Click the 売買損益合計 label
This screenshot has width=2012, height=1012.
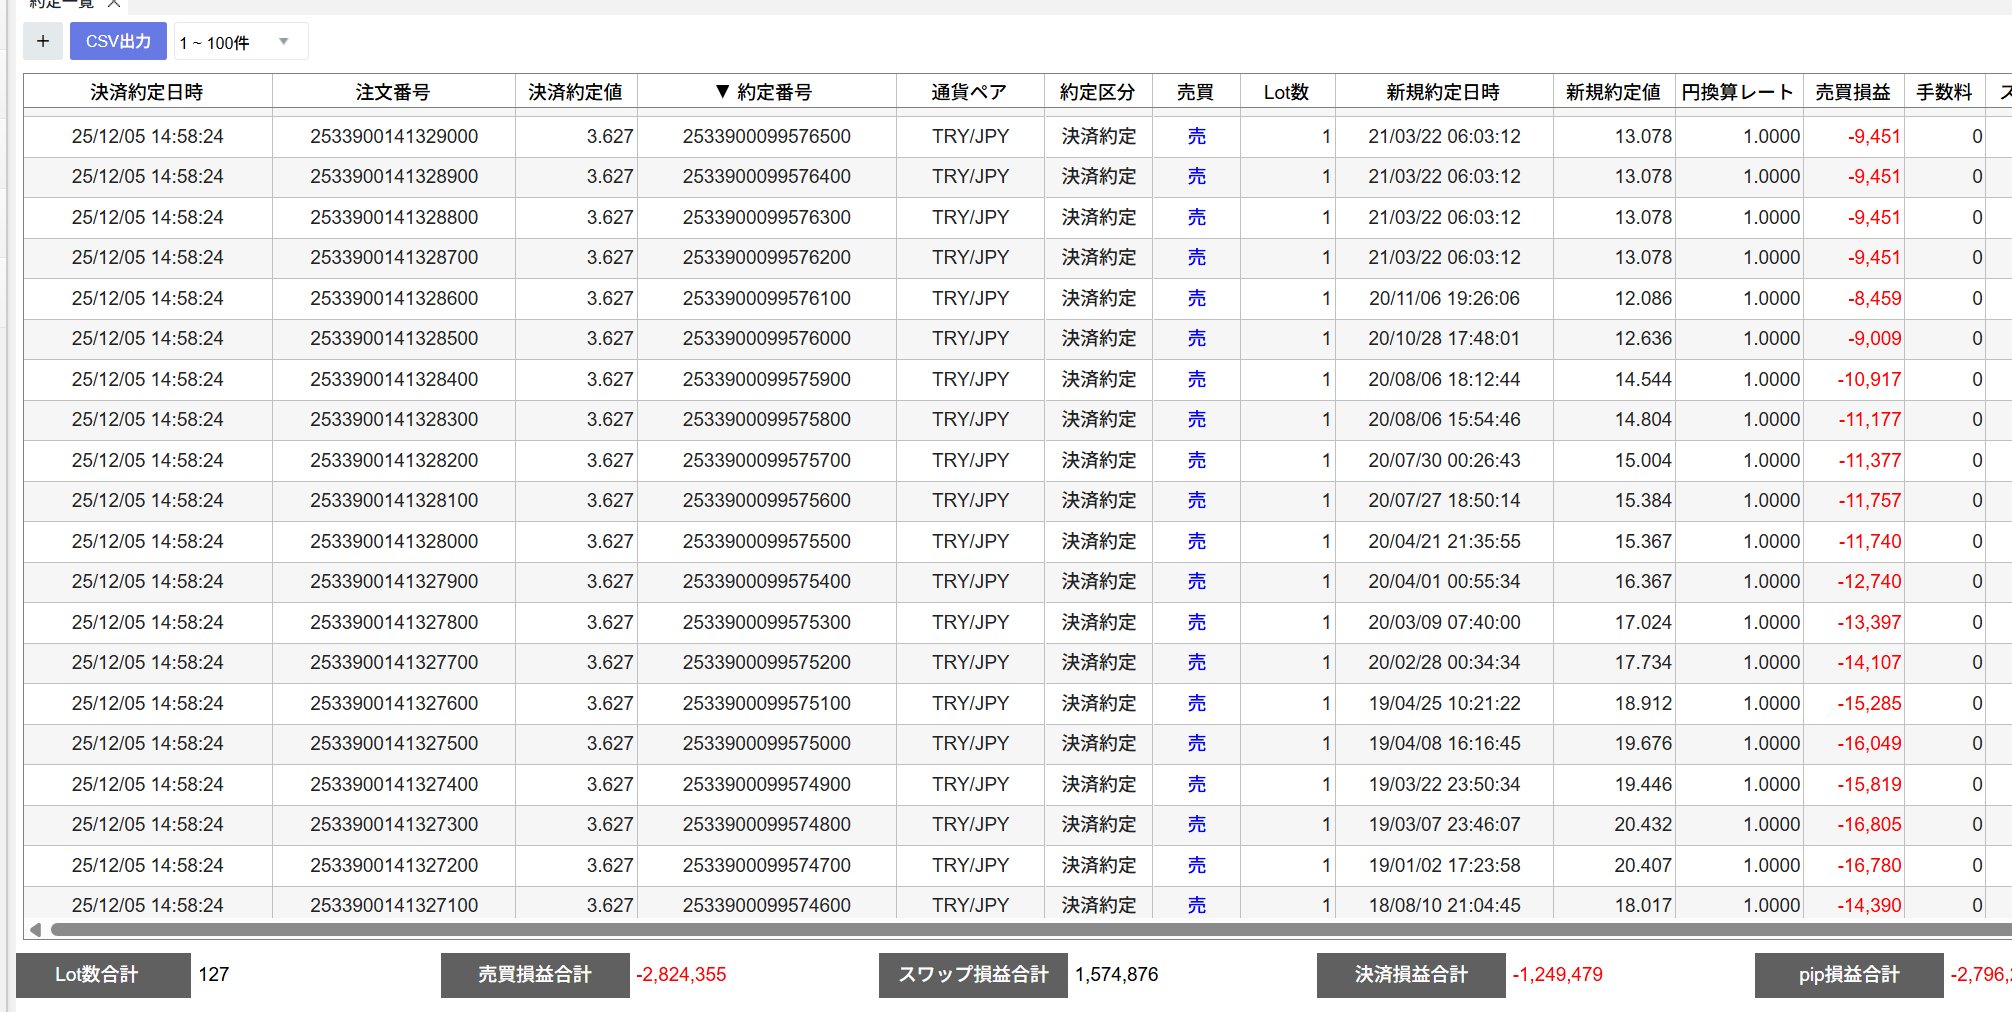coord(535,975)
